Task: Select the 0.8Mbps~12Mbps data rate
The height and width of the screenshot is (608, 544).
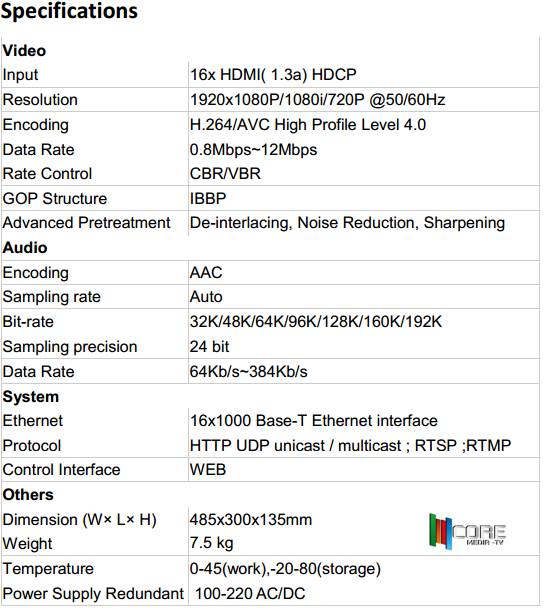Action: coord(253,150)
